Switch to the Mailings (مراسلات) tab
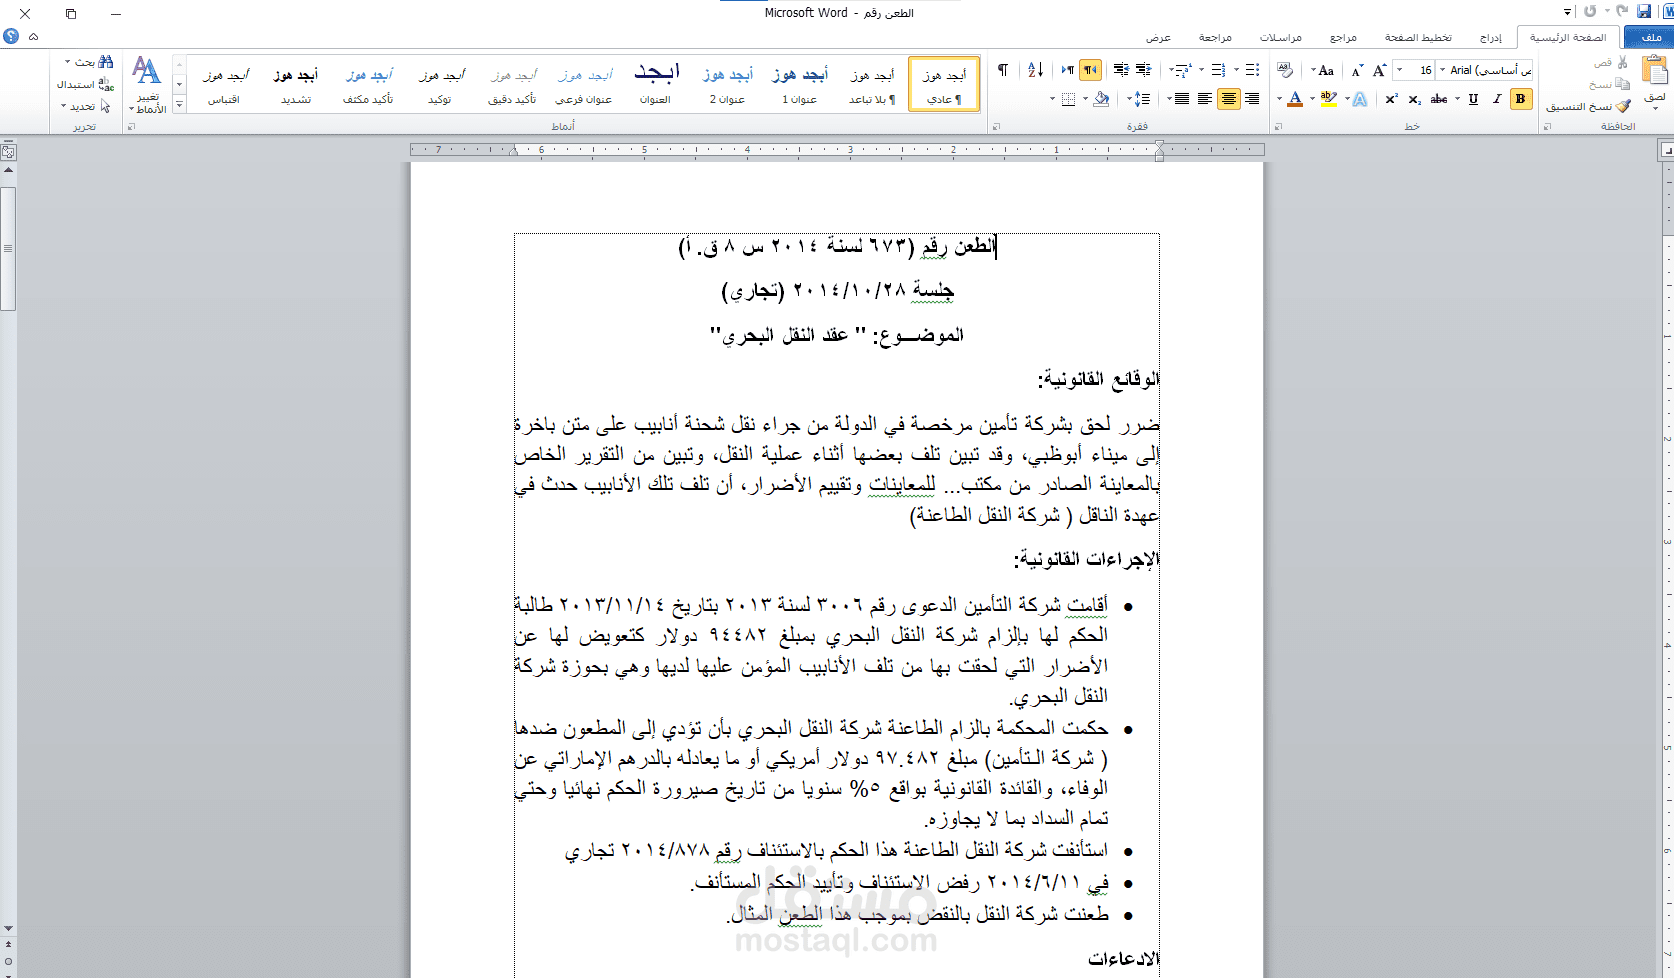The height and width of the screenshot is (978, 1674). pos(1281,37)
